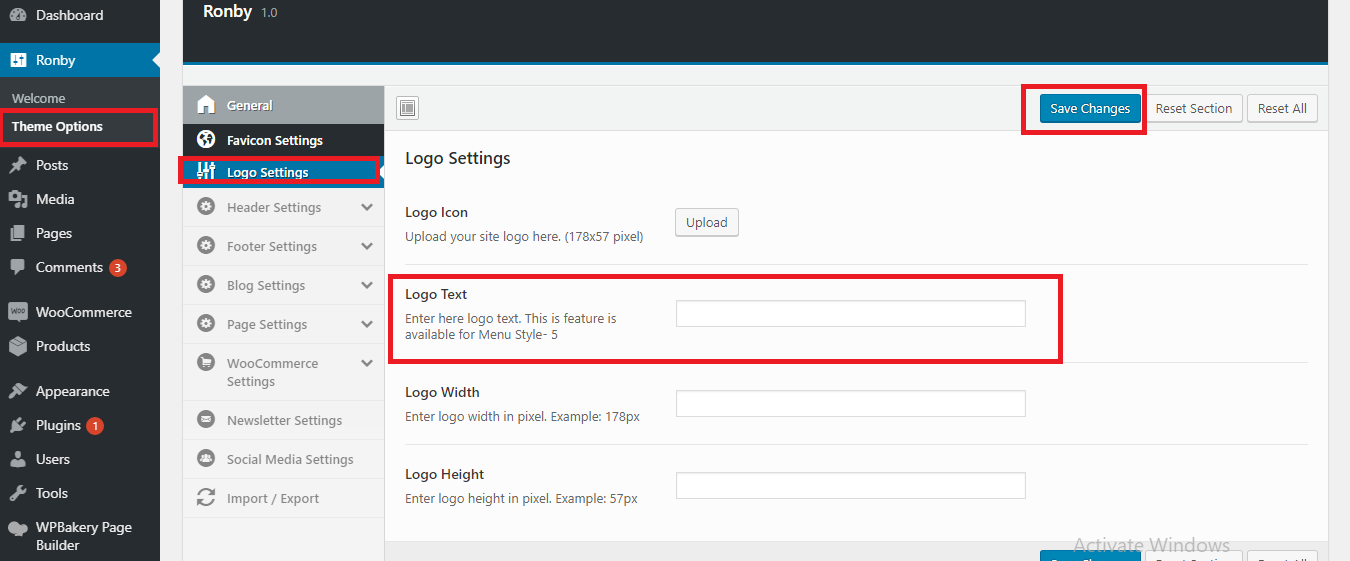1350x561 pixels.
Task: Open the Users menu
Action: 80,459
